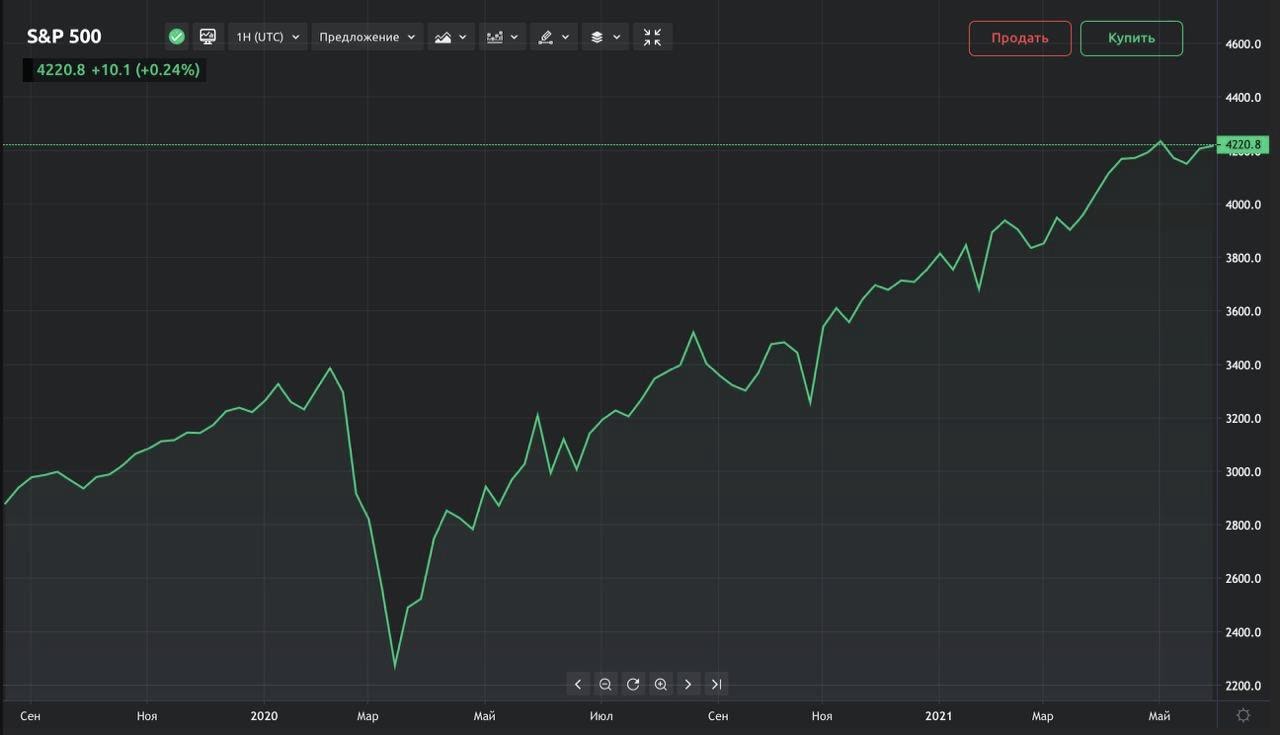Click the zoom in magnifier icon
Image resolution: width=1280 pixels, height=735 pixels.
click(661, 684)
